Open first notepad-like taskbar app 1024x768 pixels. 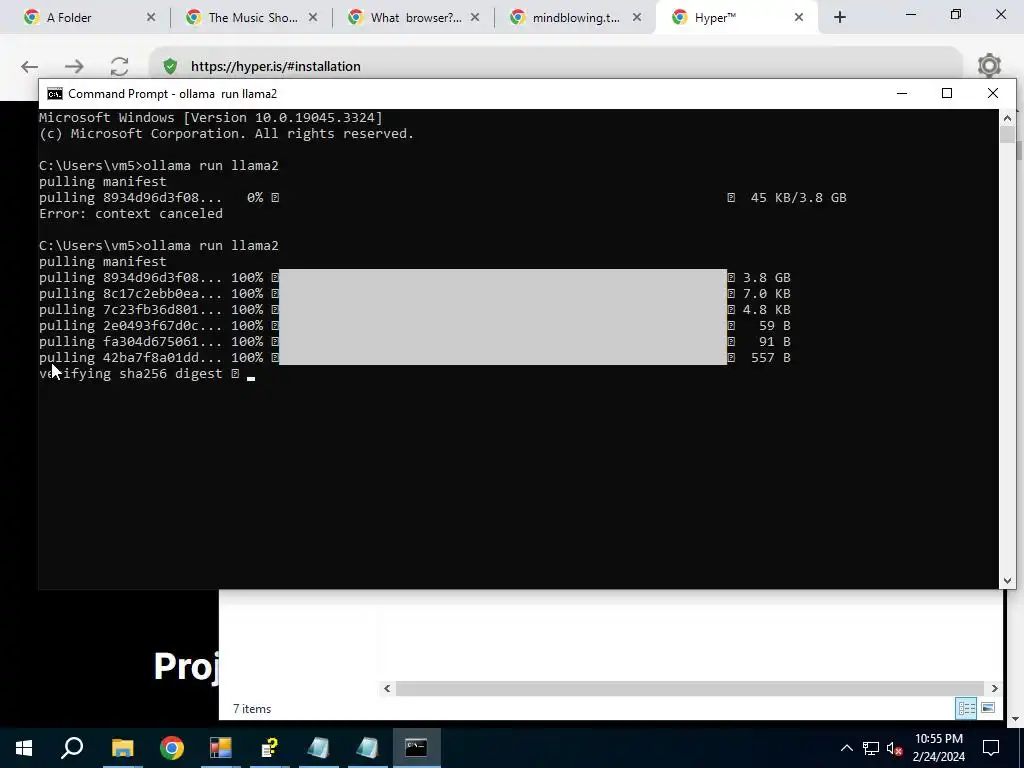(x=318, y=748)
